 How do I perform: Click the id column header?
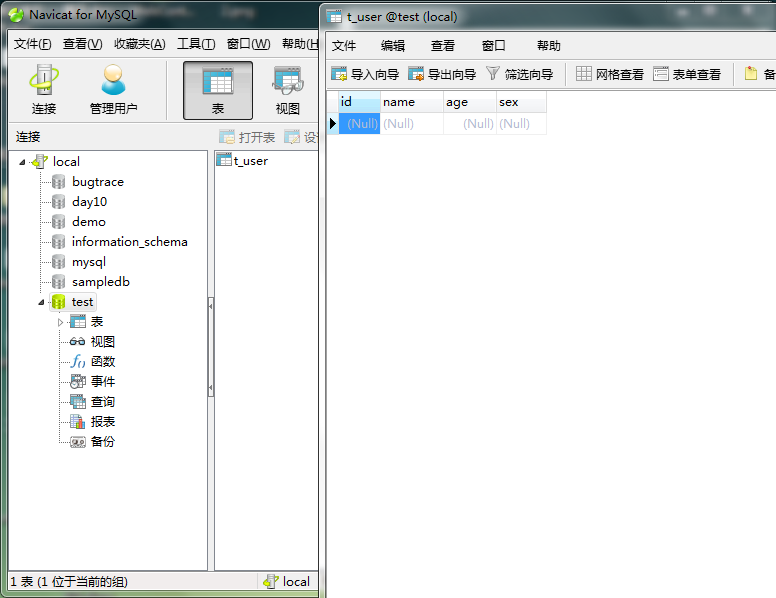359,102
